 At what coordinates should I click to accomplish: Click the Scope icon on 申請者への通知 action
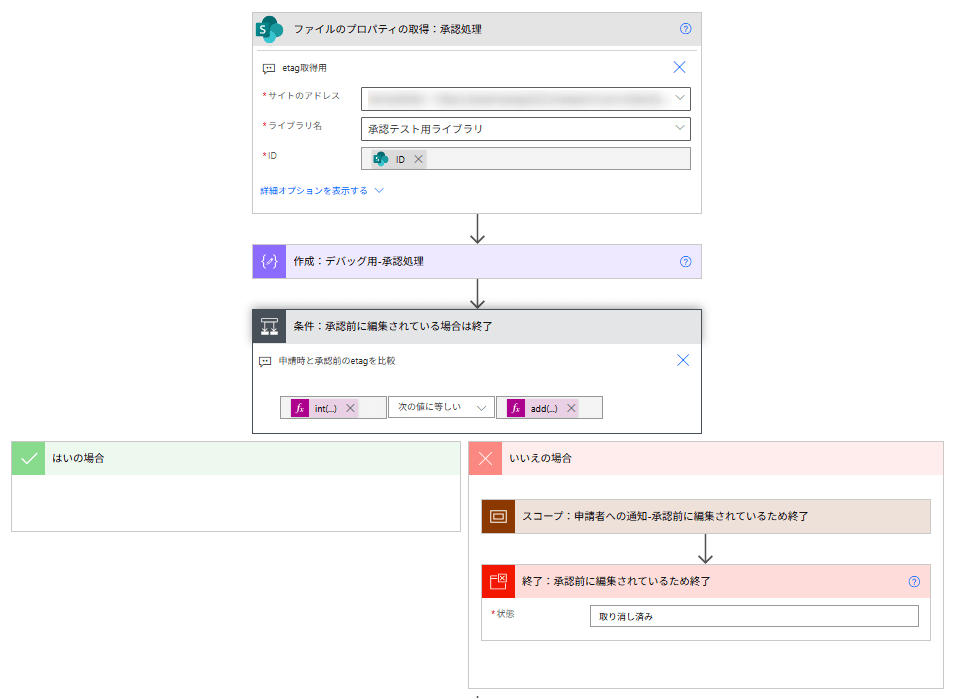coord(498,517)
